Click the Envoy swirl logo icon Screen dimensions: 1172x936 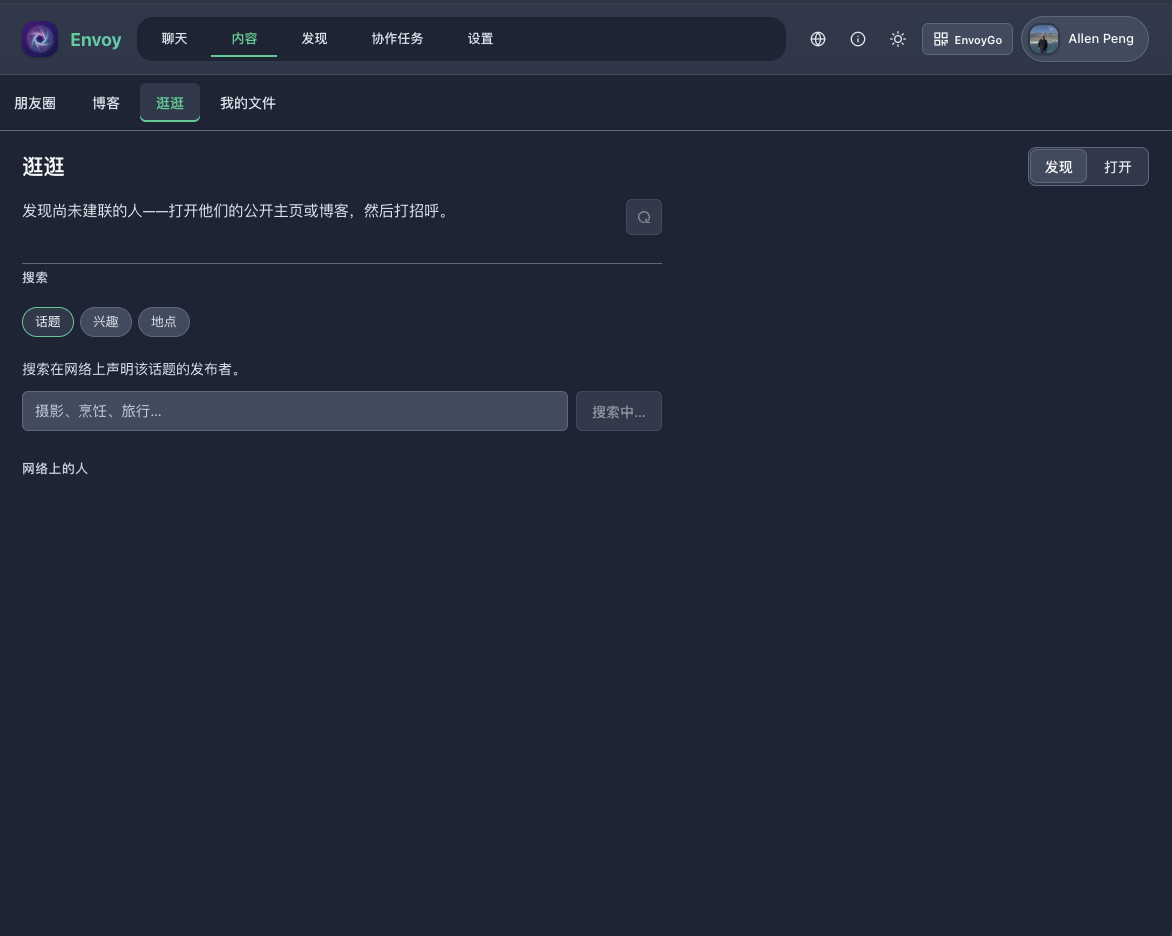(x=40, y=39)
